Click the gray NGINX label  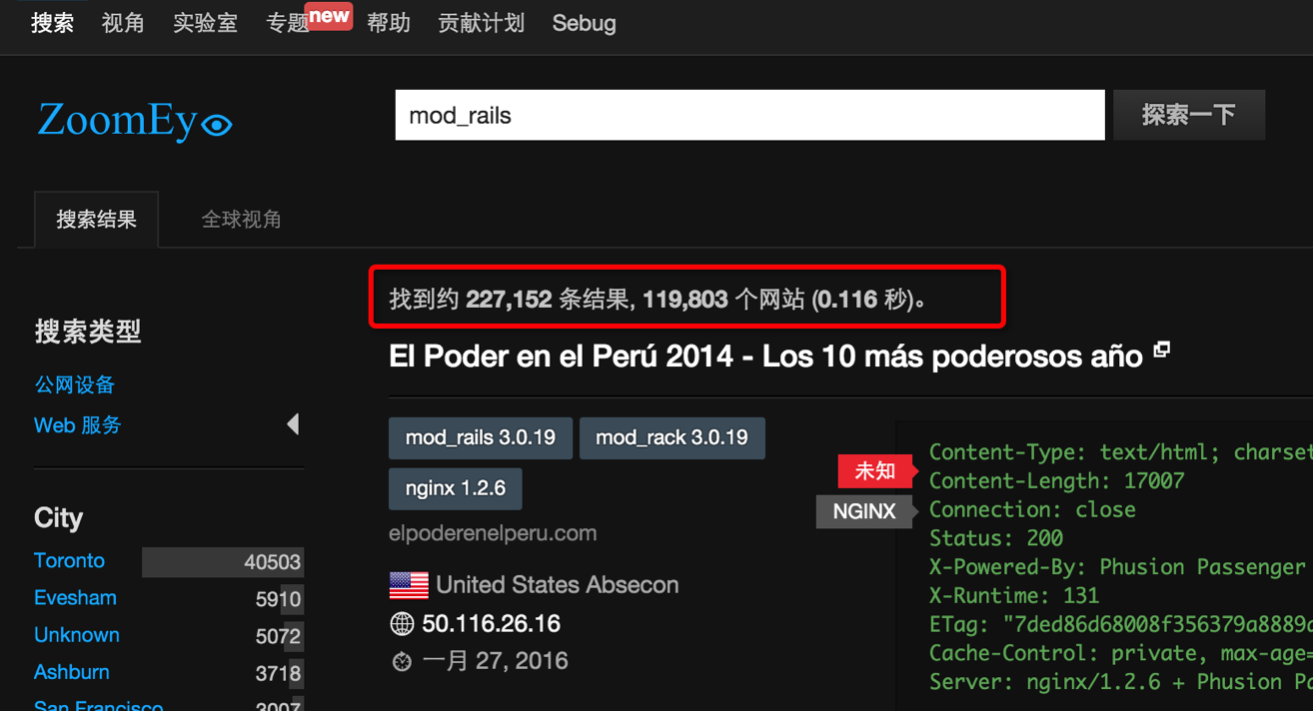863,511
